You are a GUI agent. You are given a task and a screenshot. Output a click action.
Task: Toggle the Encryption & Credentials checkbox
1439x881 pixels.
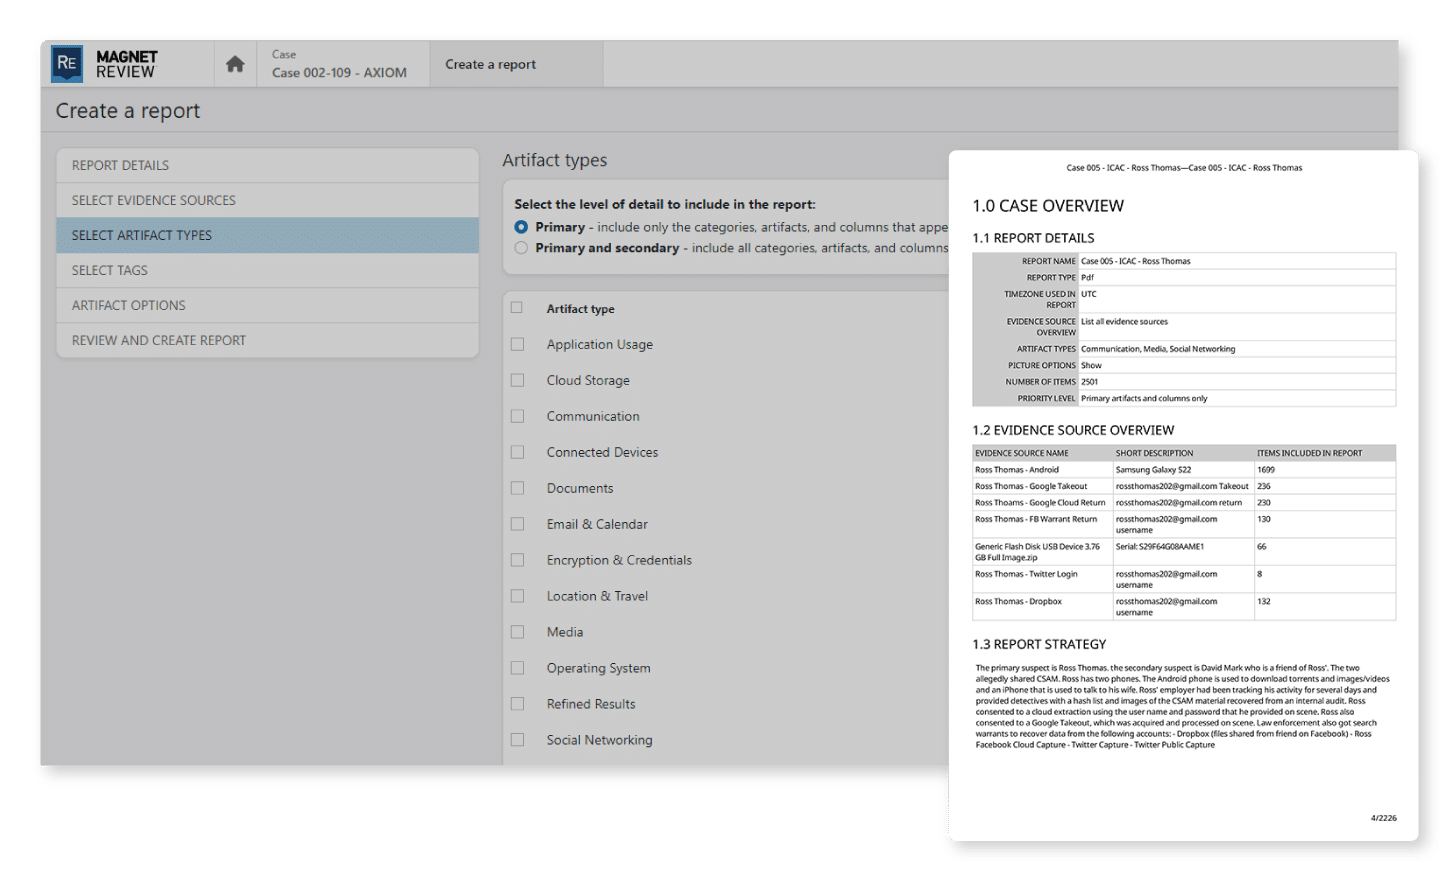[517, 560]
